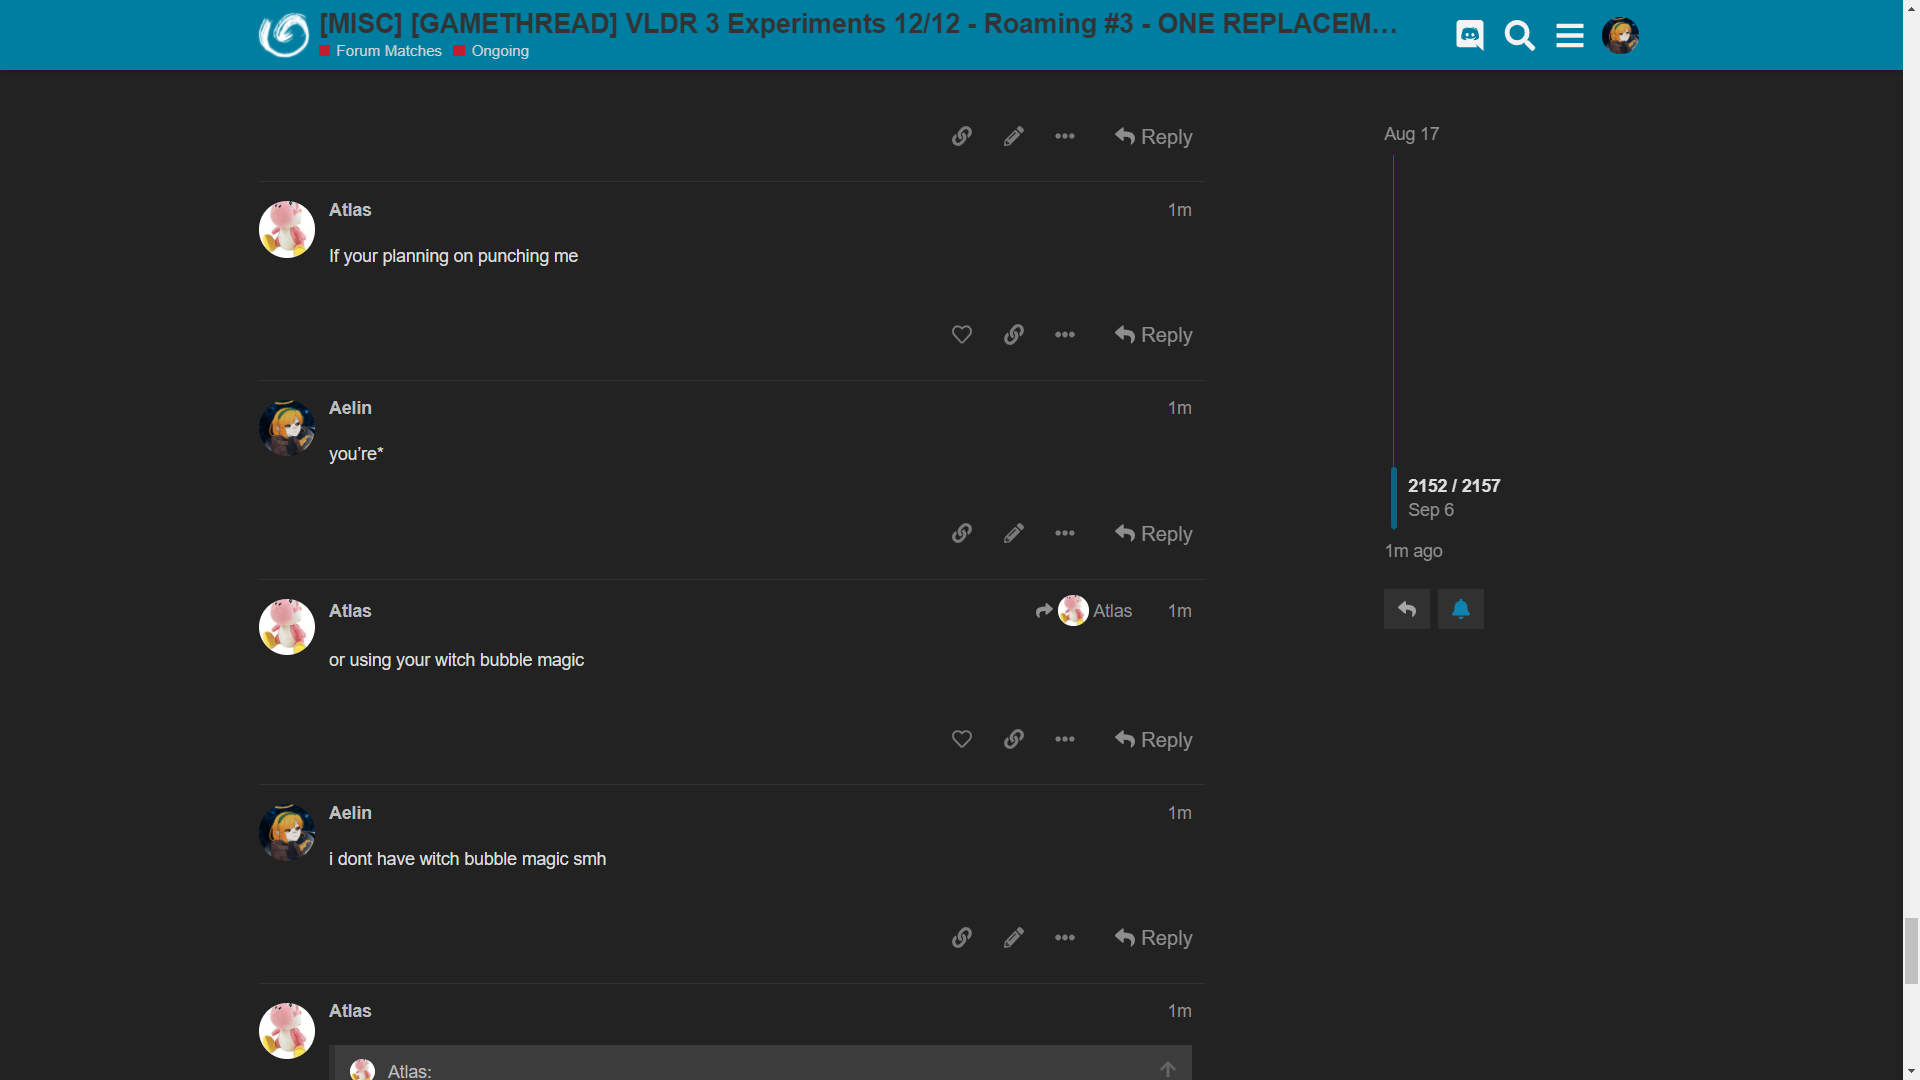
Task: Open the Forum Matches category
Action: point(388,51)
